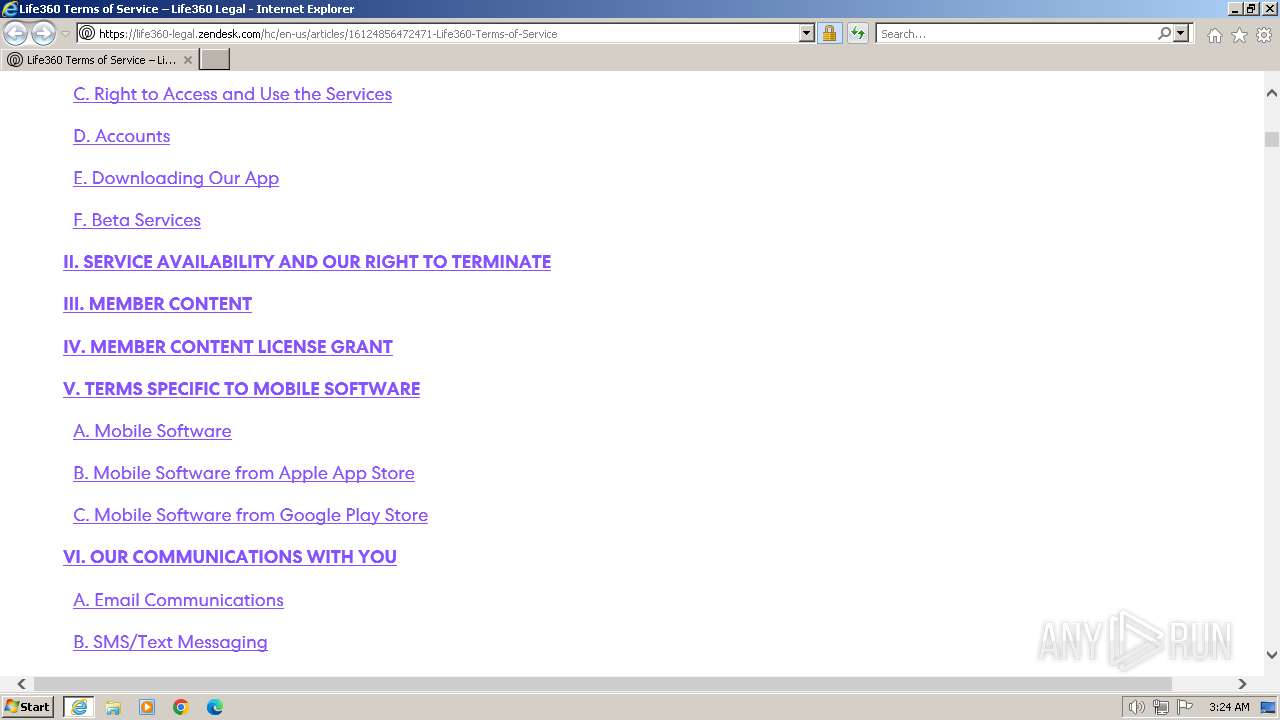Click the address bar URL field
Image resolution: width=1280 pixels, height=720 pixels.
point(448,33)
